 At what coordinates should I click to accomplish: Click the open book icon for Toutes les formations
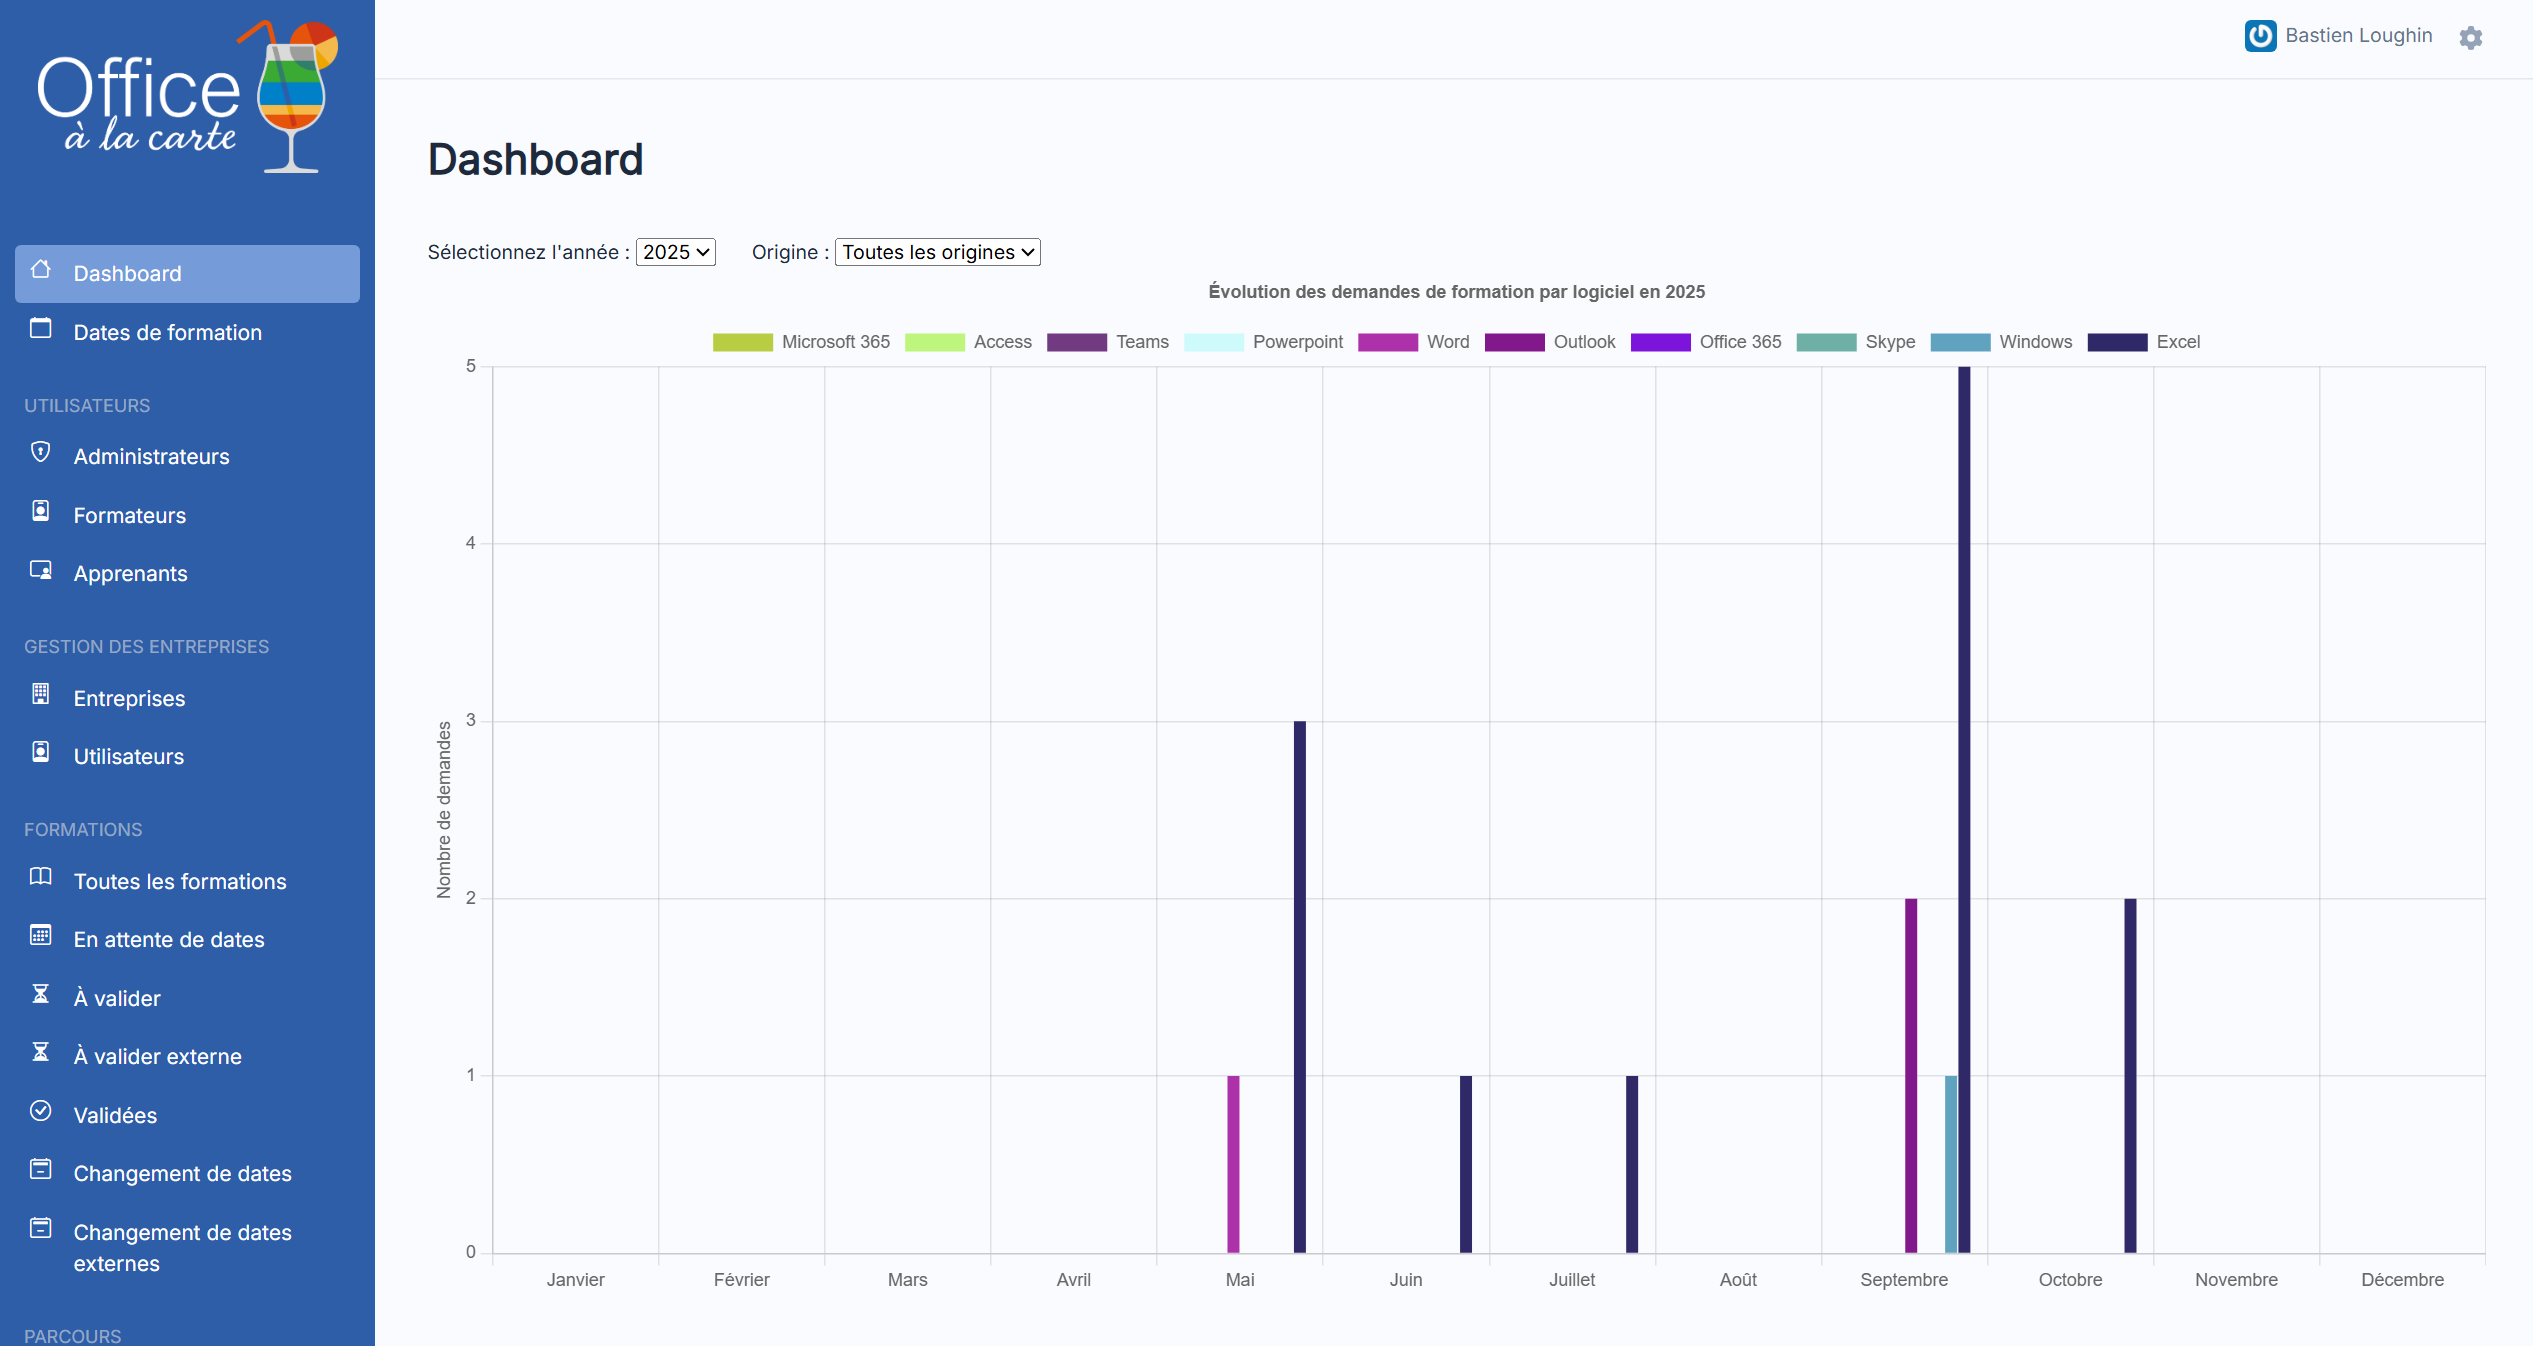pos(40,877)
